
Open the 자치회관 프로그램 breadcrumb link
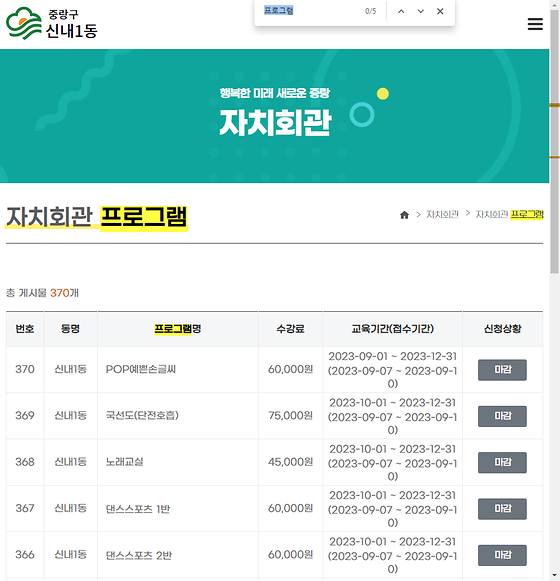(x=509, y=214)
